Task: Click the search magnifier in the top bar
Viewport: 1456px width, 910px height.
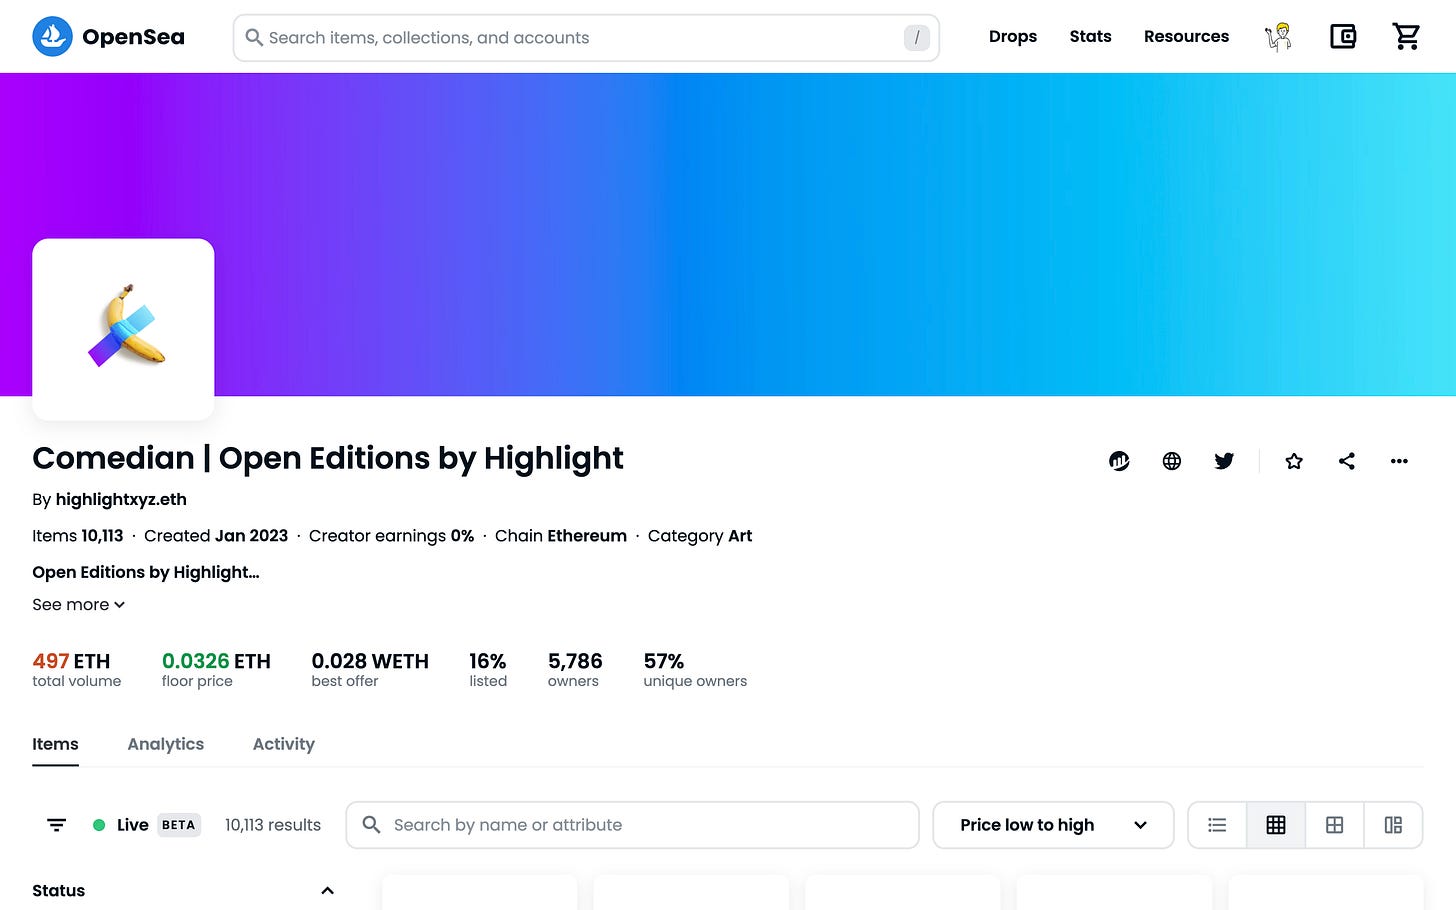Action: (x=254, y=38)
